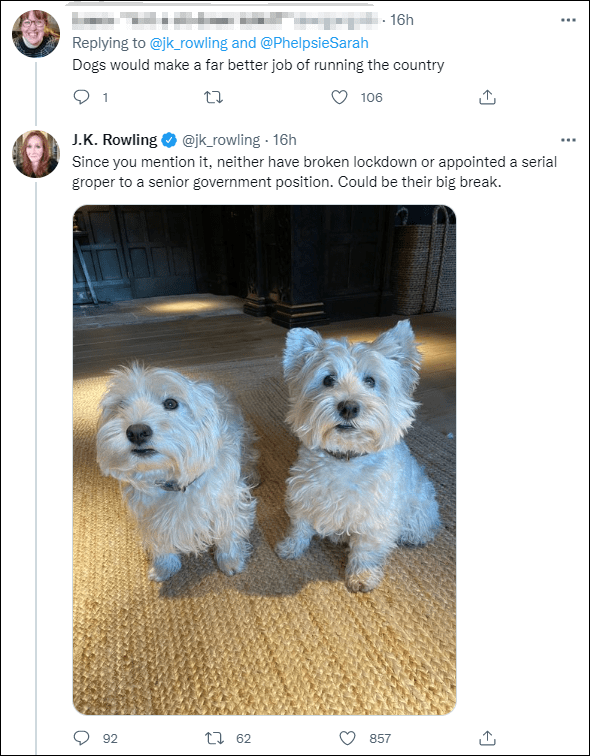Open more options on first reply tweet
Screen dimensions: 590x756
[568, 20]
